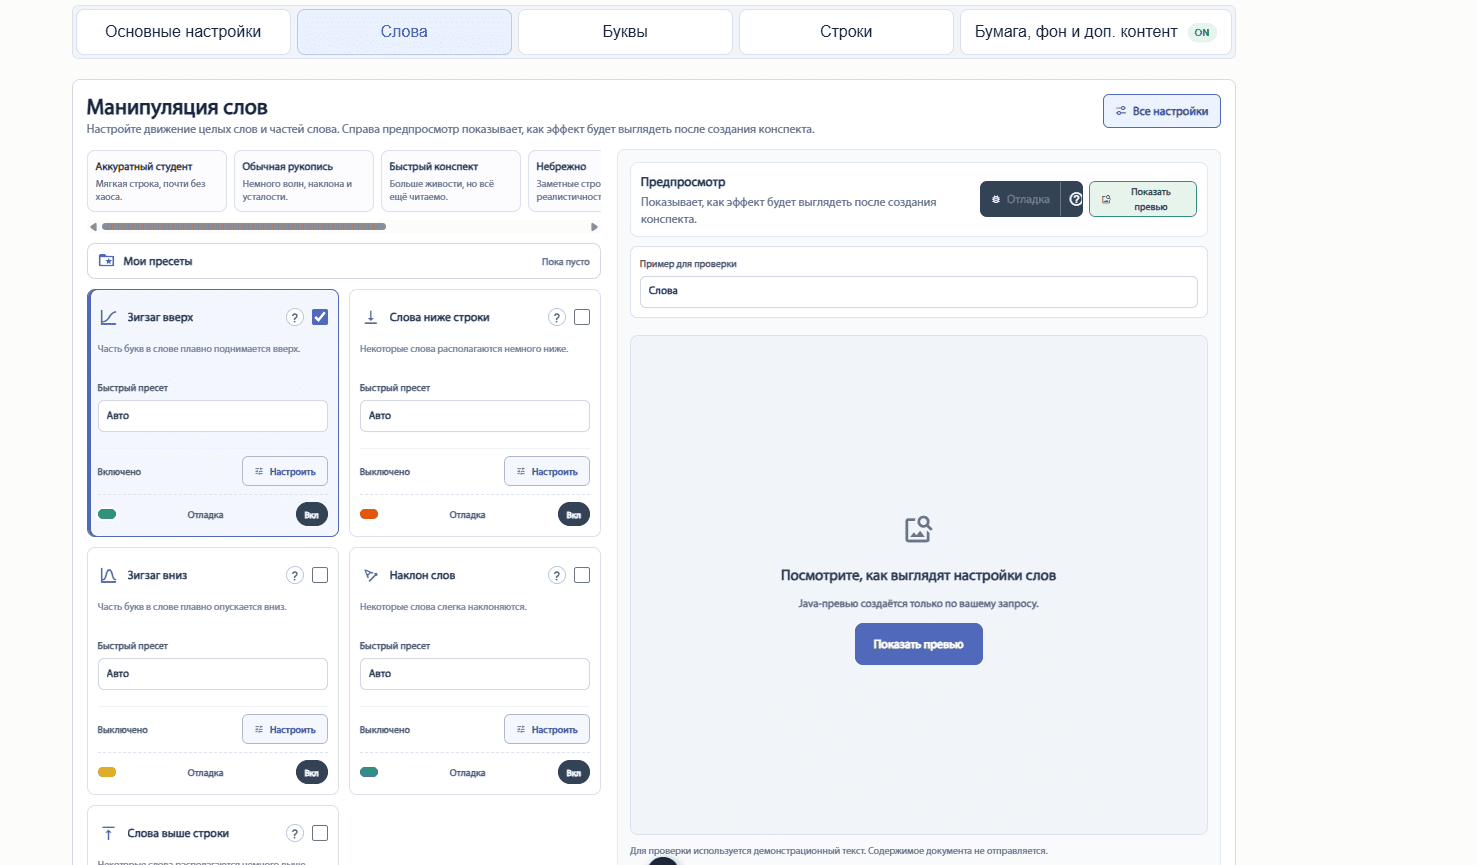Enable the Слова ниже строки checkbox
The height and width of the screenshot is (865, 1477).
[x=582, y=317]
